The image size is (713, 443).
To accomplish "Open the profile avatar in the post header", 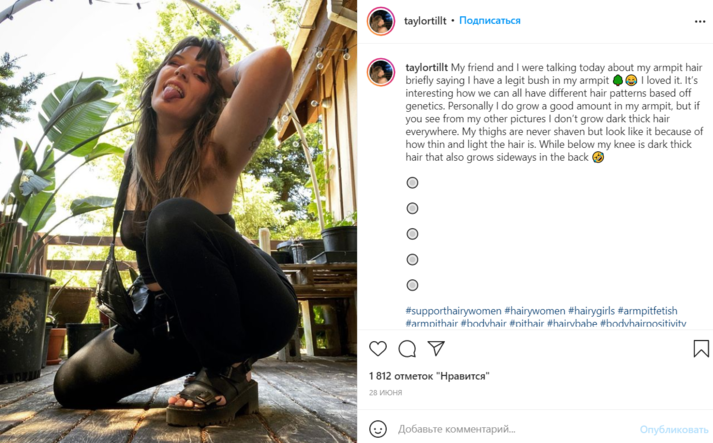I will point(381,21).
